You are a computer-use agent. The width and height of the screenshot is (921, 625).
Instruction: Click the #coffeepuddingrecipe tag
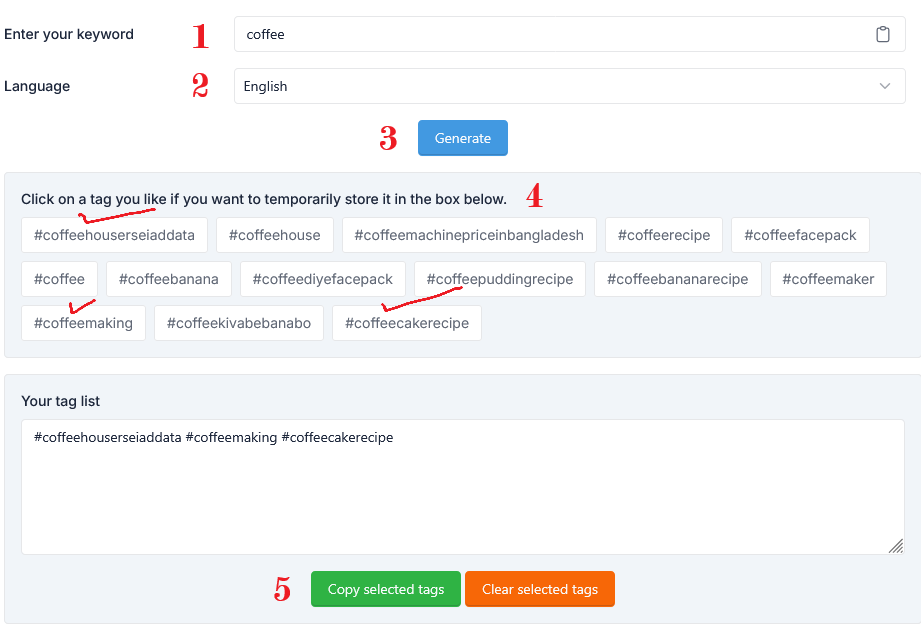coord(499,279)
